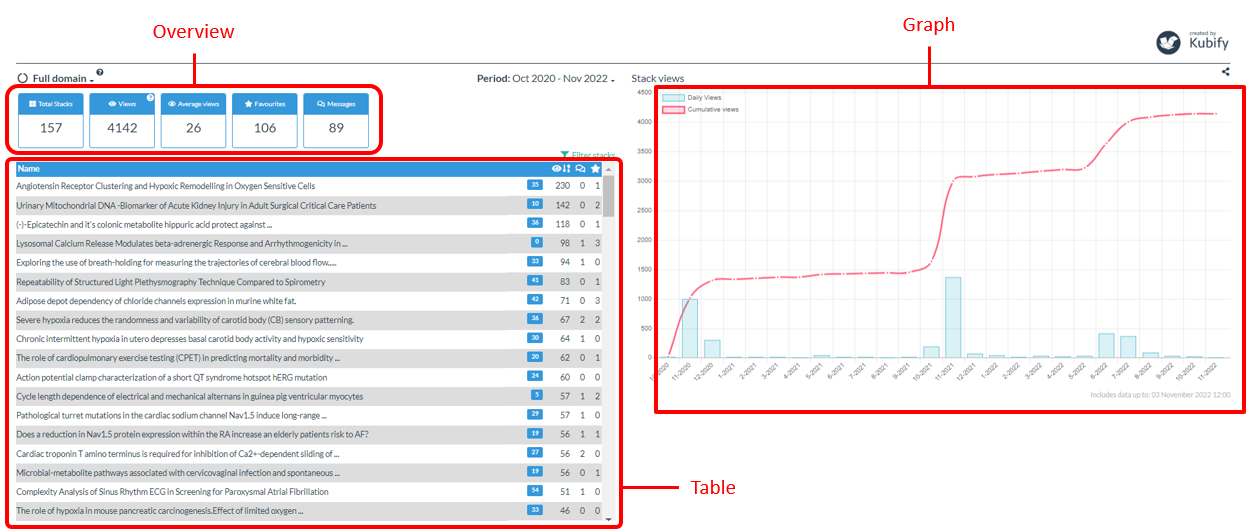This screenshot has height=532, width=1256.
Task: Click the refresh circle icon beside Full domain
Action: pyautogui.click(x=23, y=78)
